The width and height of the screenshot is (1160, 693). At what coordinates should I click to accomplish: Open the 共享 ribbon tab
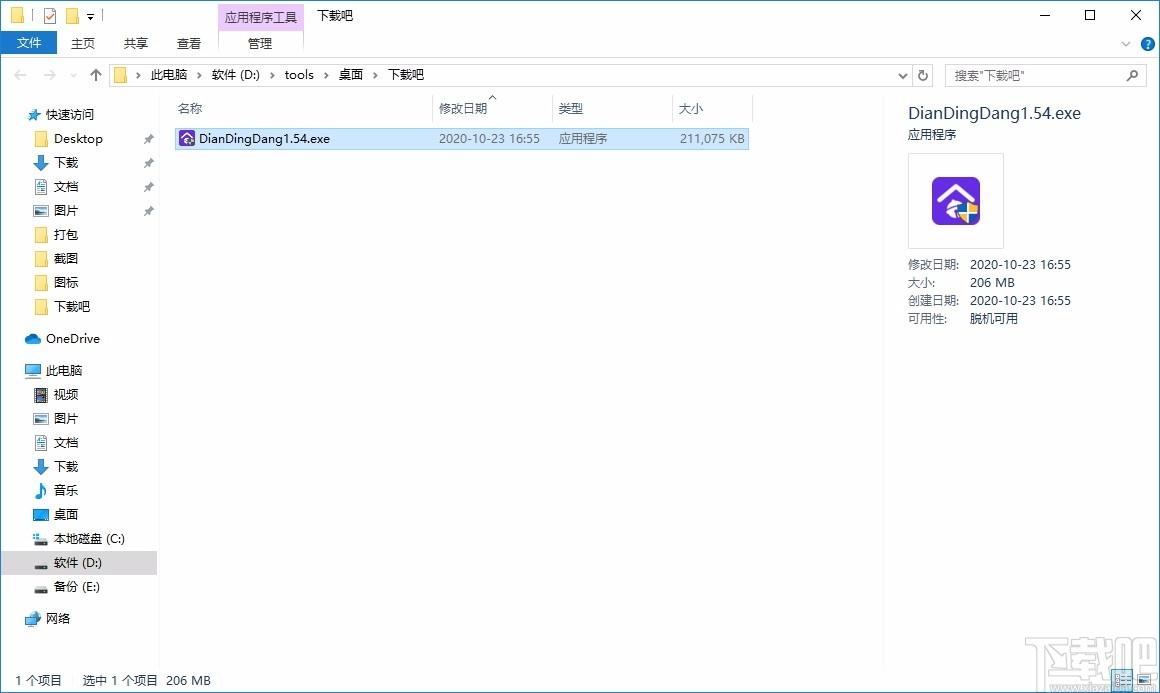pyautogui.click(x=135, y=44)
